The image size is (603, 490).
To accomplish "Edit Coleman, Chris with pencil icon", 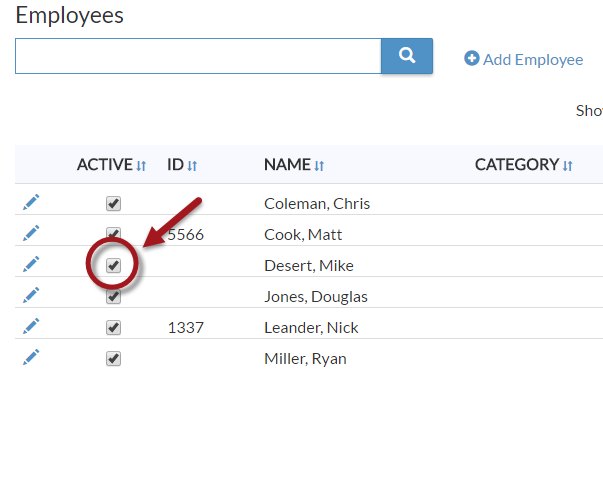I will [31, 202].
